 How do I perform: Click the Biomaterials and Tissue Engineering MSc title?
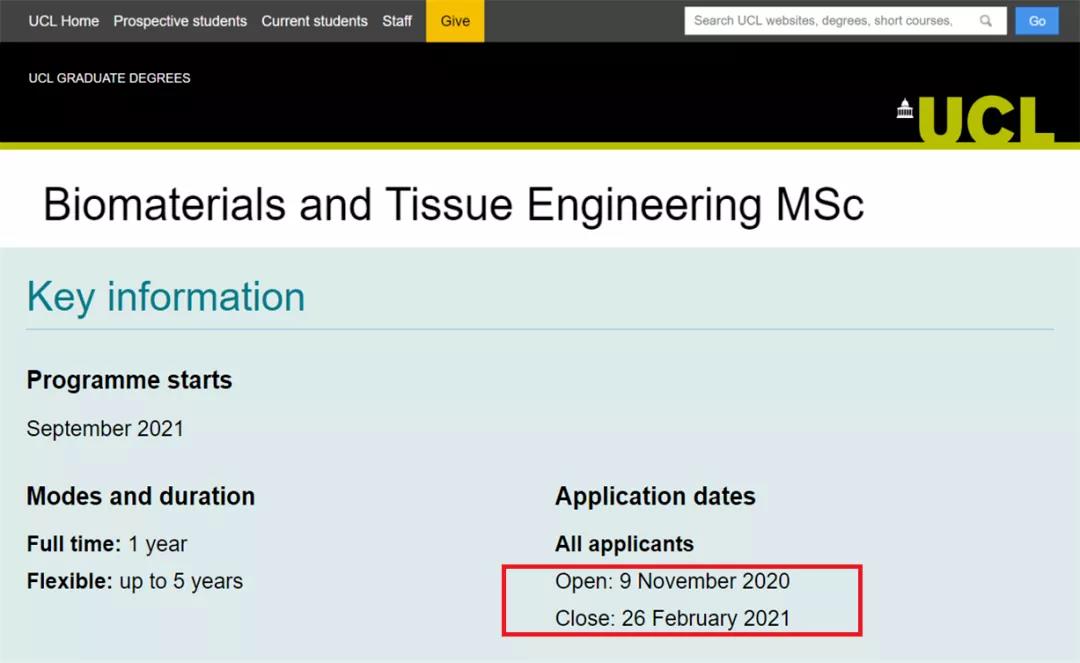tap(453, 205)
